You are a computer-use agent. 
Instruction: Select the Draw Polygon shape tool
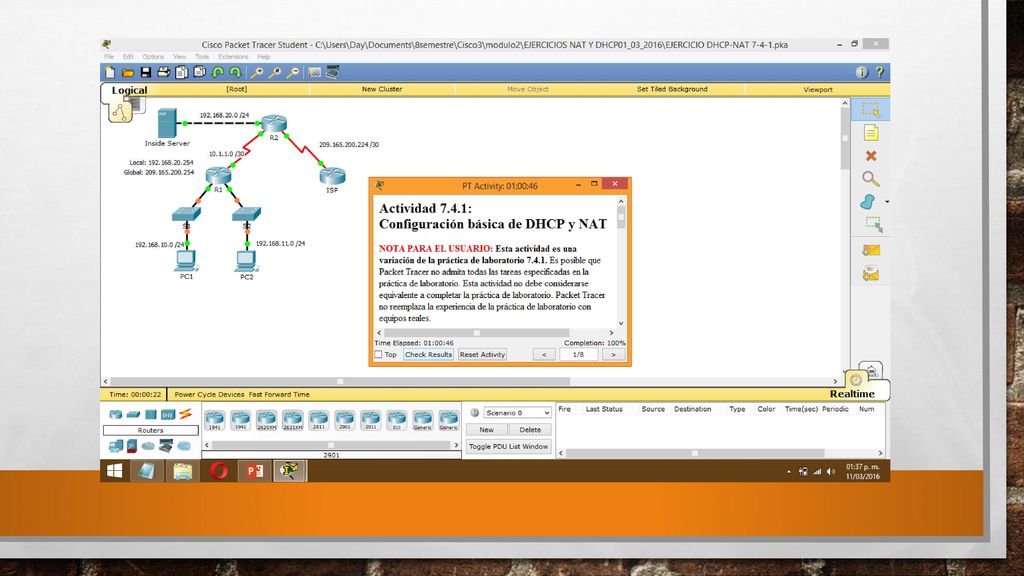click(x=868, y=202)
